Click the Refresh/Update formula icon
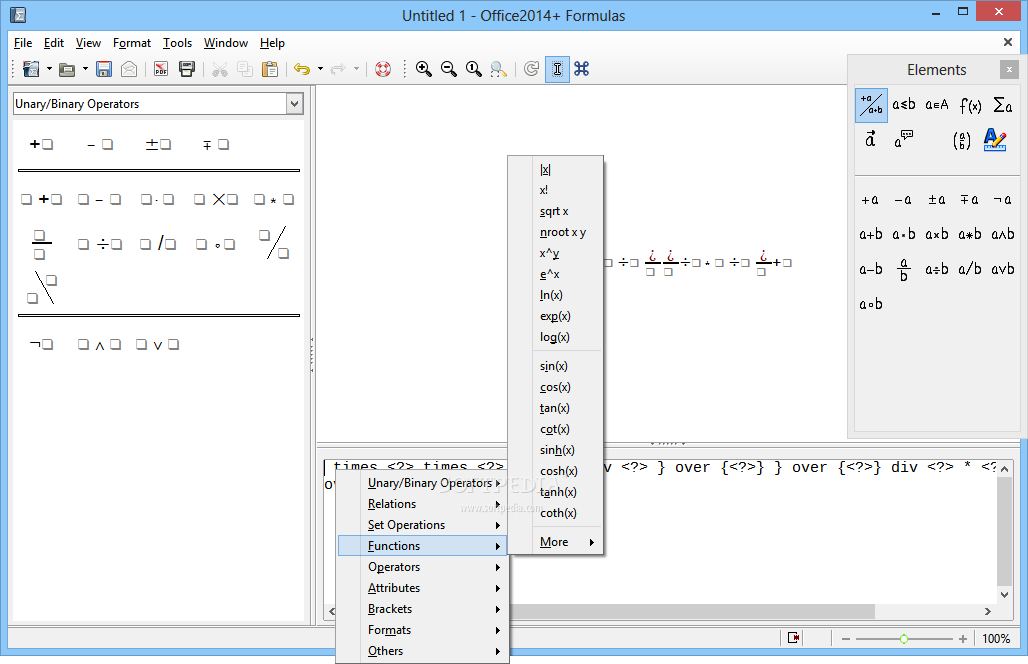 click(532, 69)
